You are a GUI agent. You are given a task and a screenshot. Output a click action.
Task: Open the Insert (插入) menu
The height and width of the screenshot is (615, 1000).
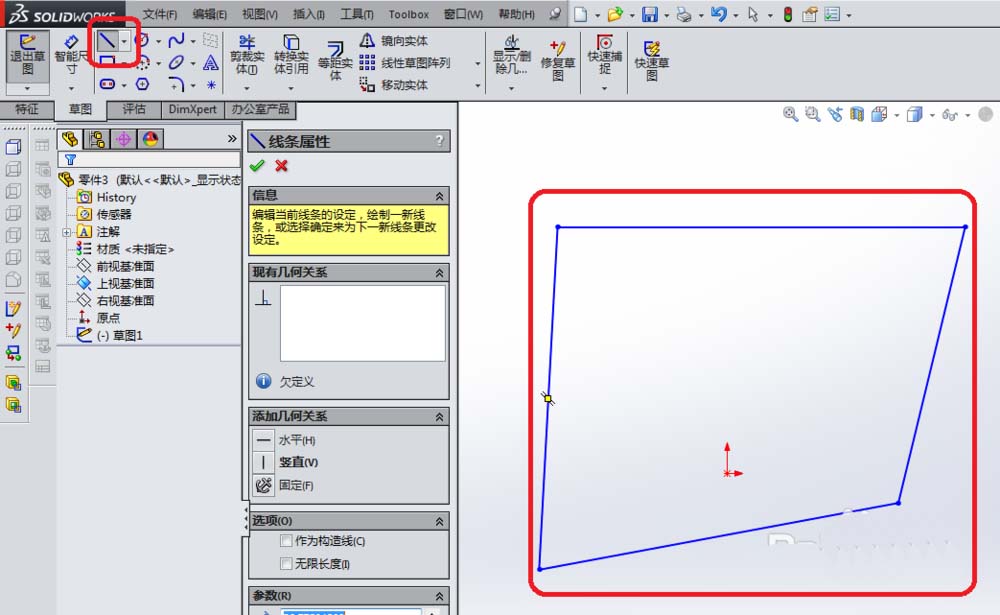click(x=309, y=14)
